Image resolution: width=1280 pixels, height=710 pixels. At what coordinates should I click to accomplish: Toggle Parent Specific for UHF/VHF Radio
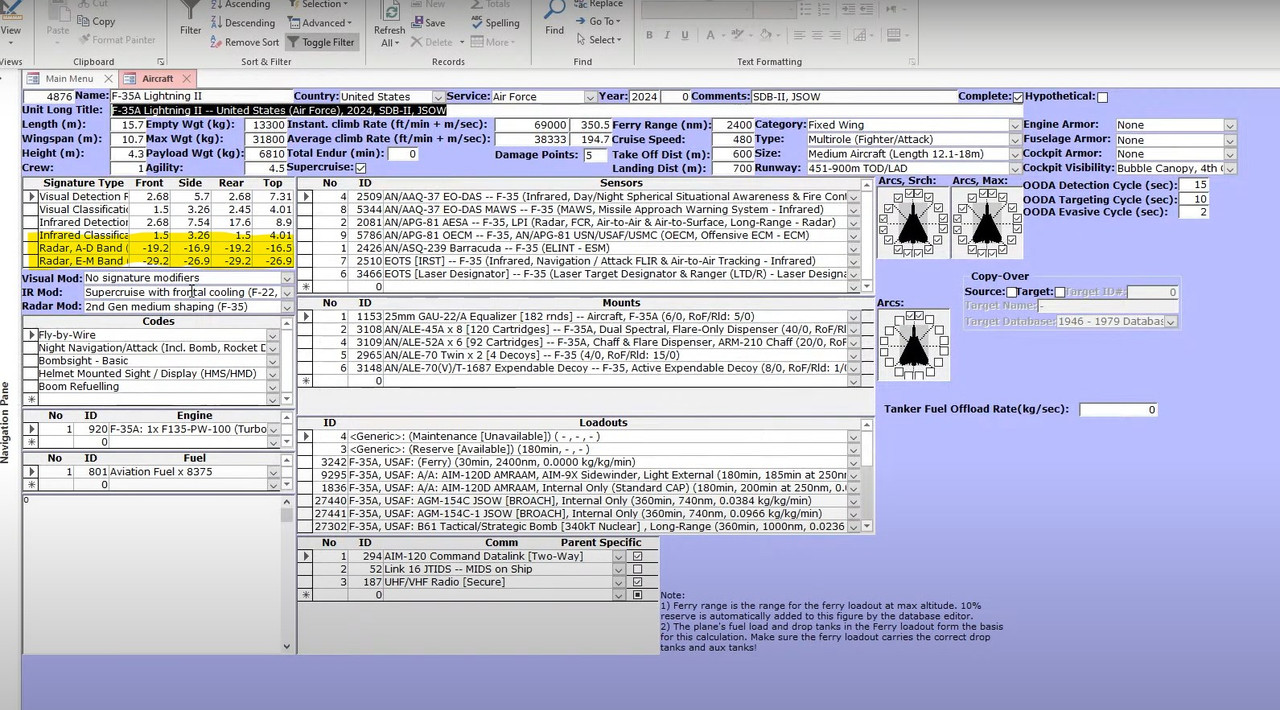[x=637, y=582]
